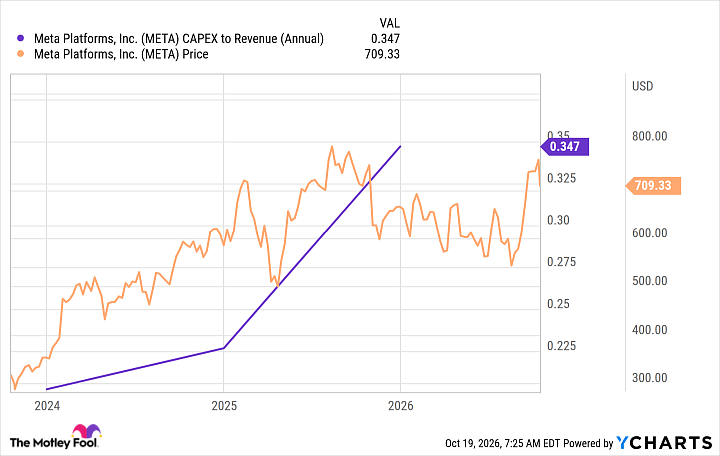Viewport: 720px width, 456px height.
Task: Click the orange META Price legend dot
Action: tap(20, 54)
